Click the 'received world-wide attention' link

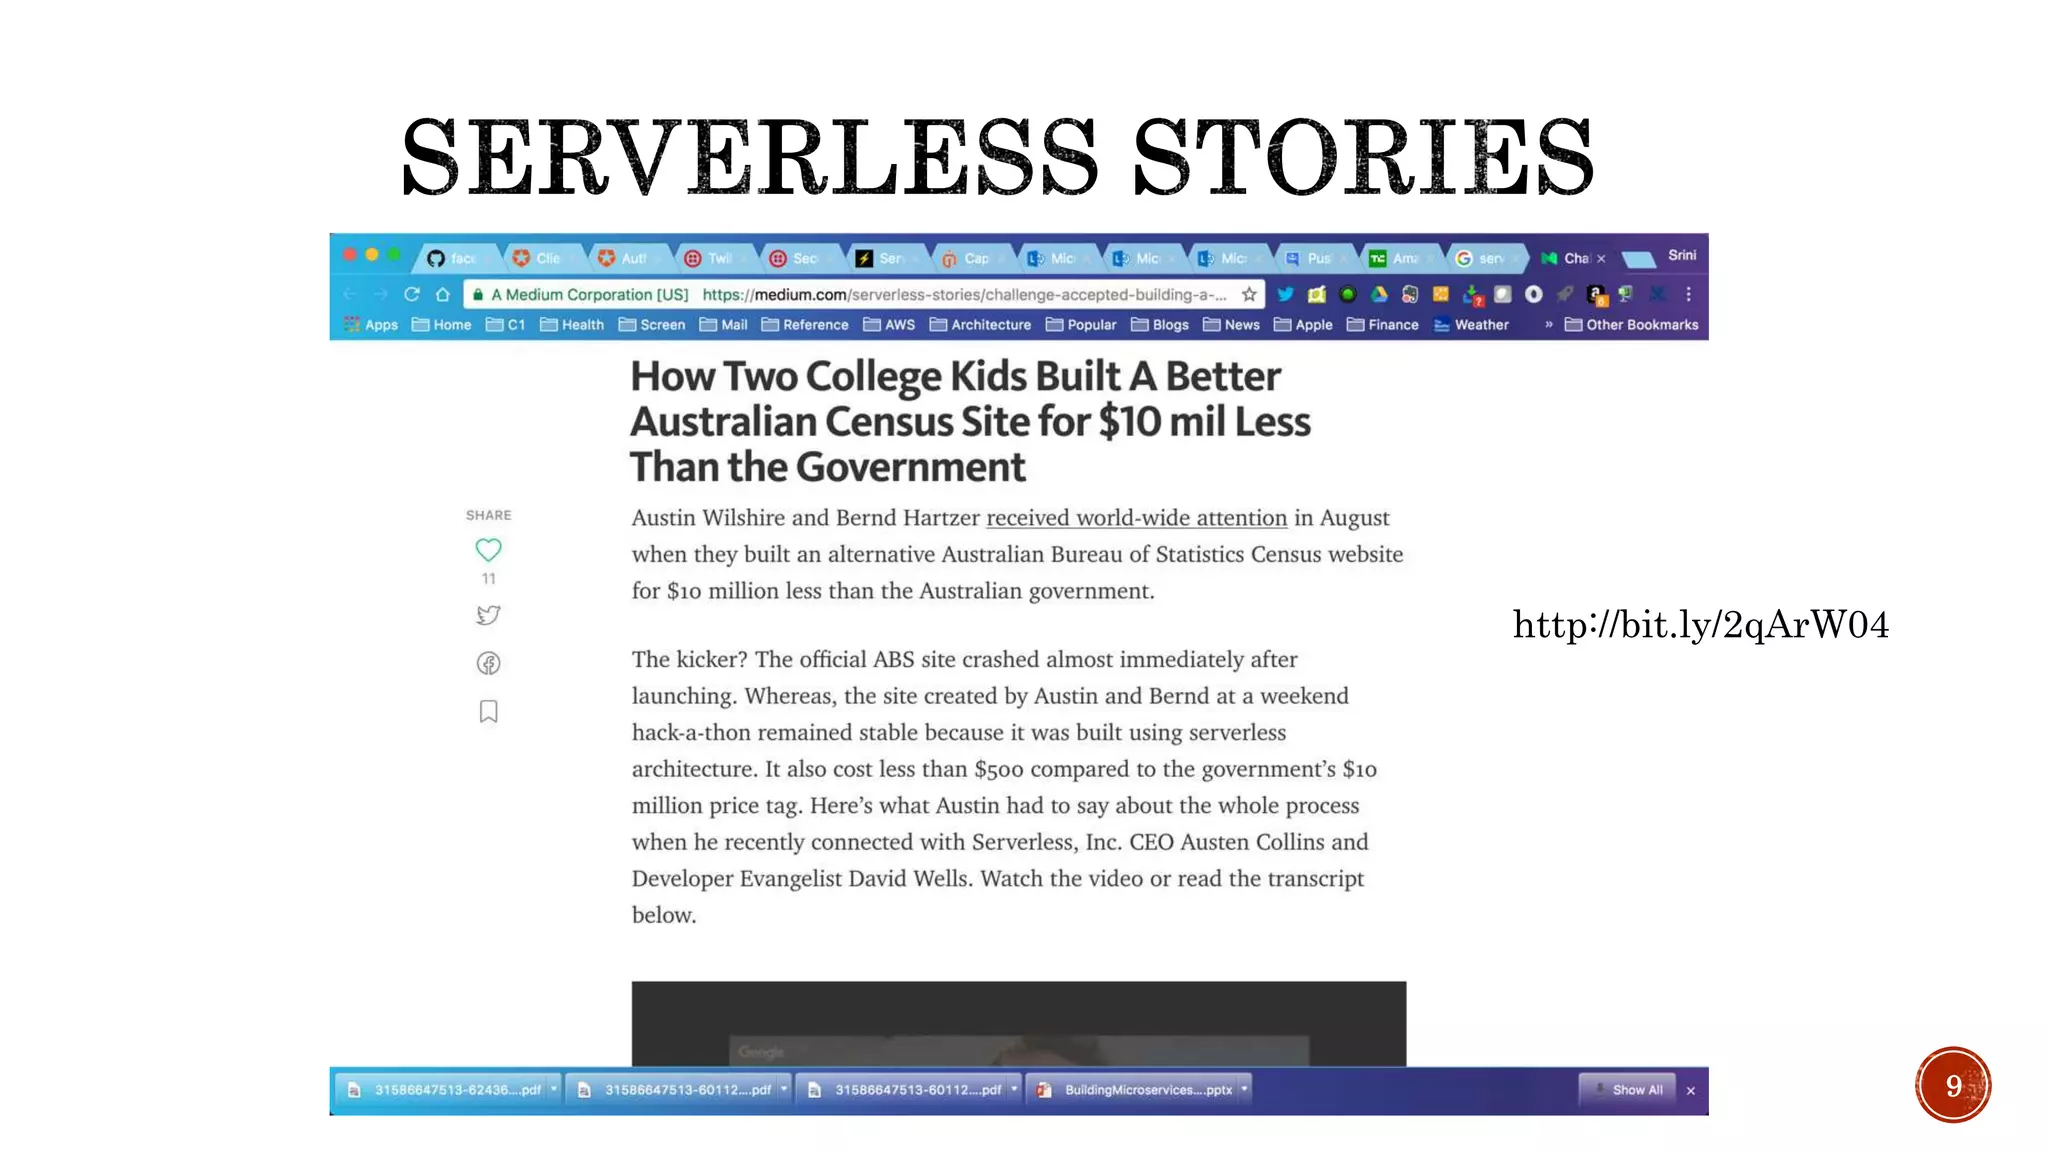tap(1136, 518)
